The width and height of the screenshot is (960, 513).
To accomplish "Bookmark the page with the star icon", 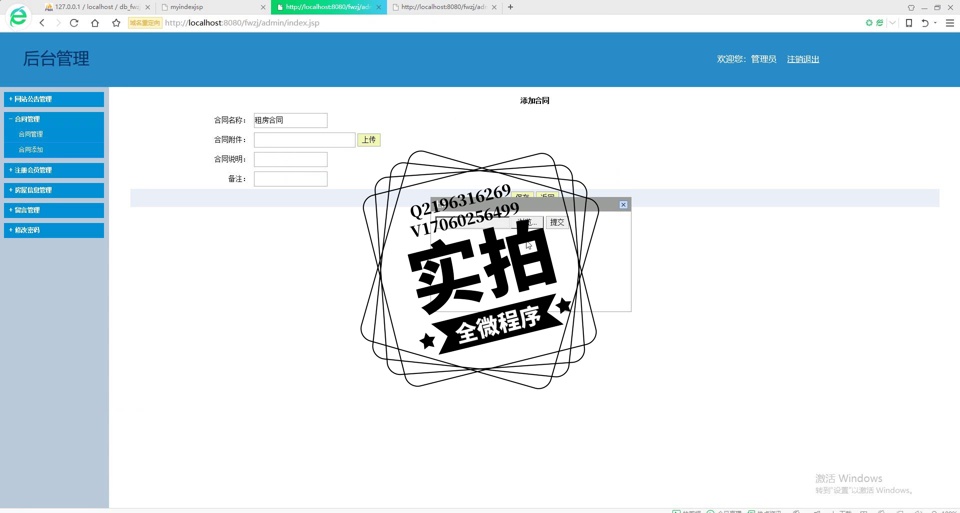I will (116, 23).
